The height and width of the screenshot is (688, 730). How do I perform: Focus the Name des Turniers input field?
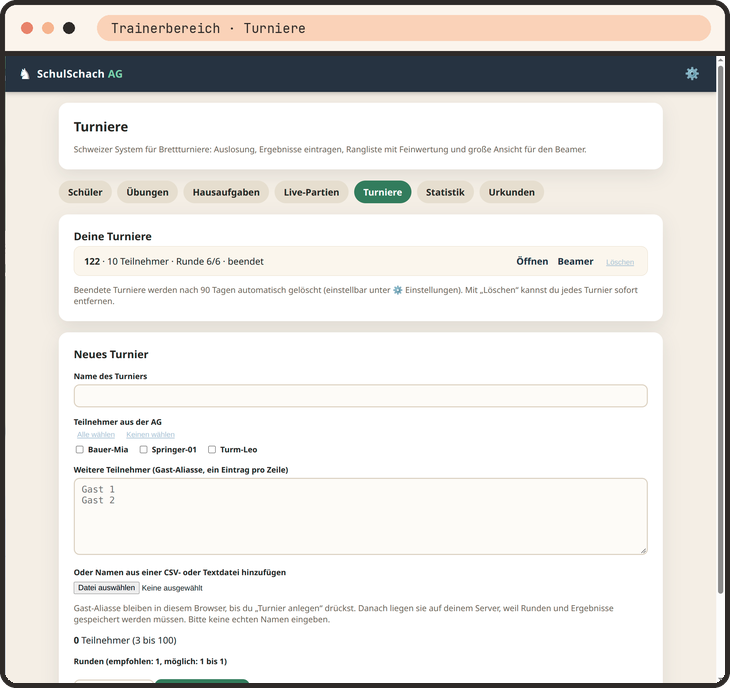pos(360,396)
